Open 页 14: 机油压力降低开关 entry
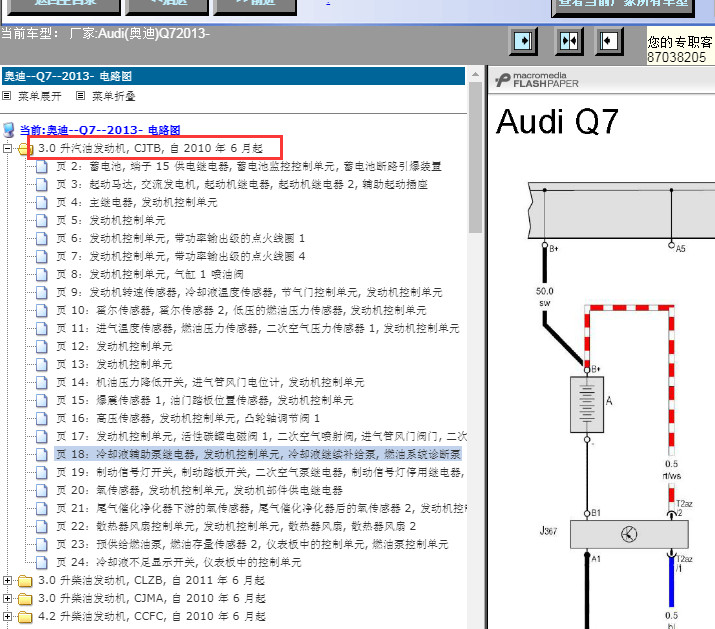This screenshot has height=629, width=715. coord(210,382)
